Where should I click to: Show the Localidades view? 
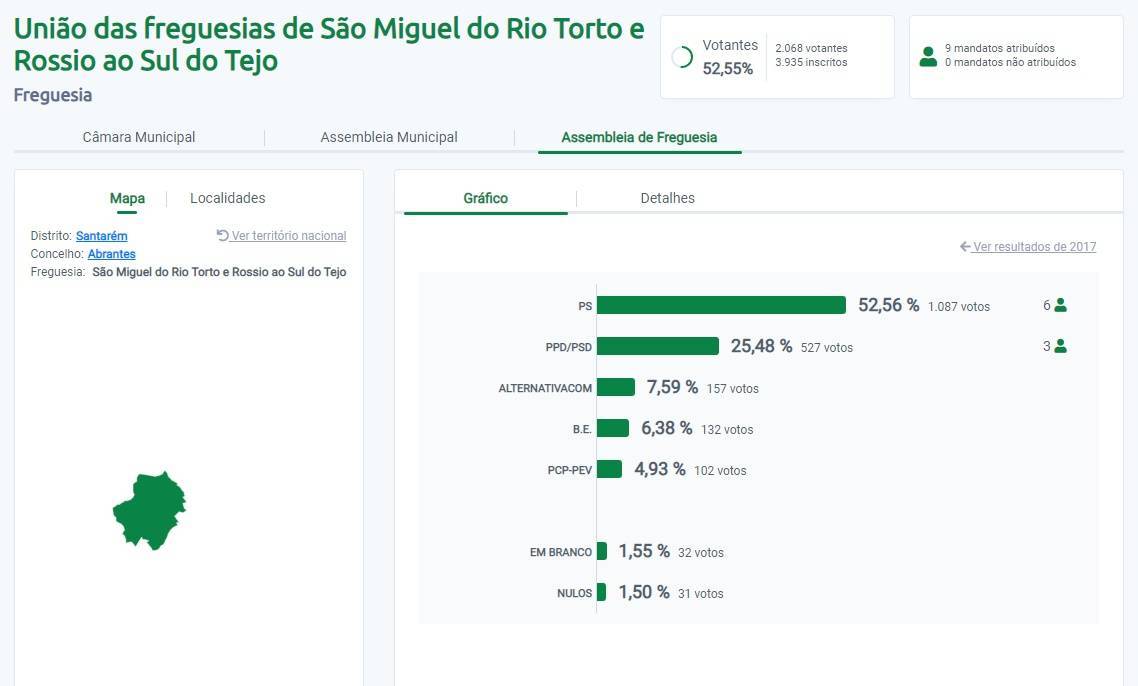pyautogui.click(x=228, y=198)
